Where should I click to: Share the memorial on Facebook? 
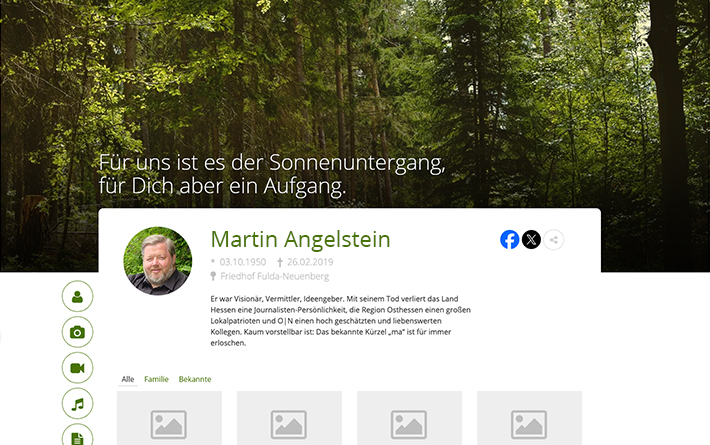click(x=509, y=239)
